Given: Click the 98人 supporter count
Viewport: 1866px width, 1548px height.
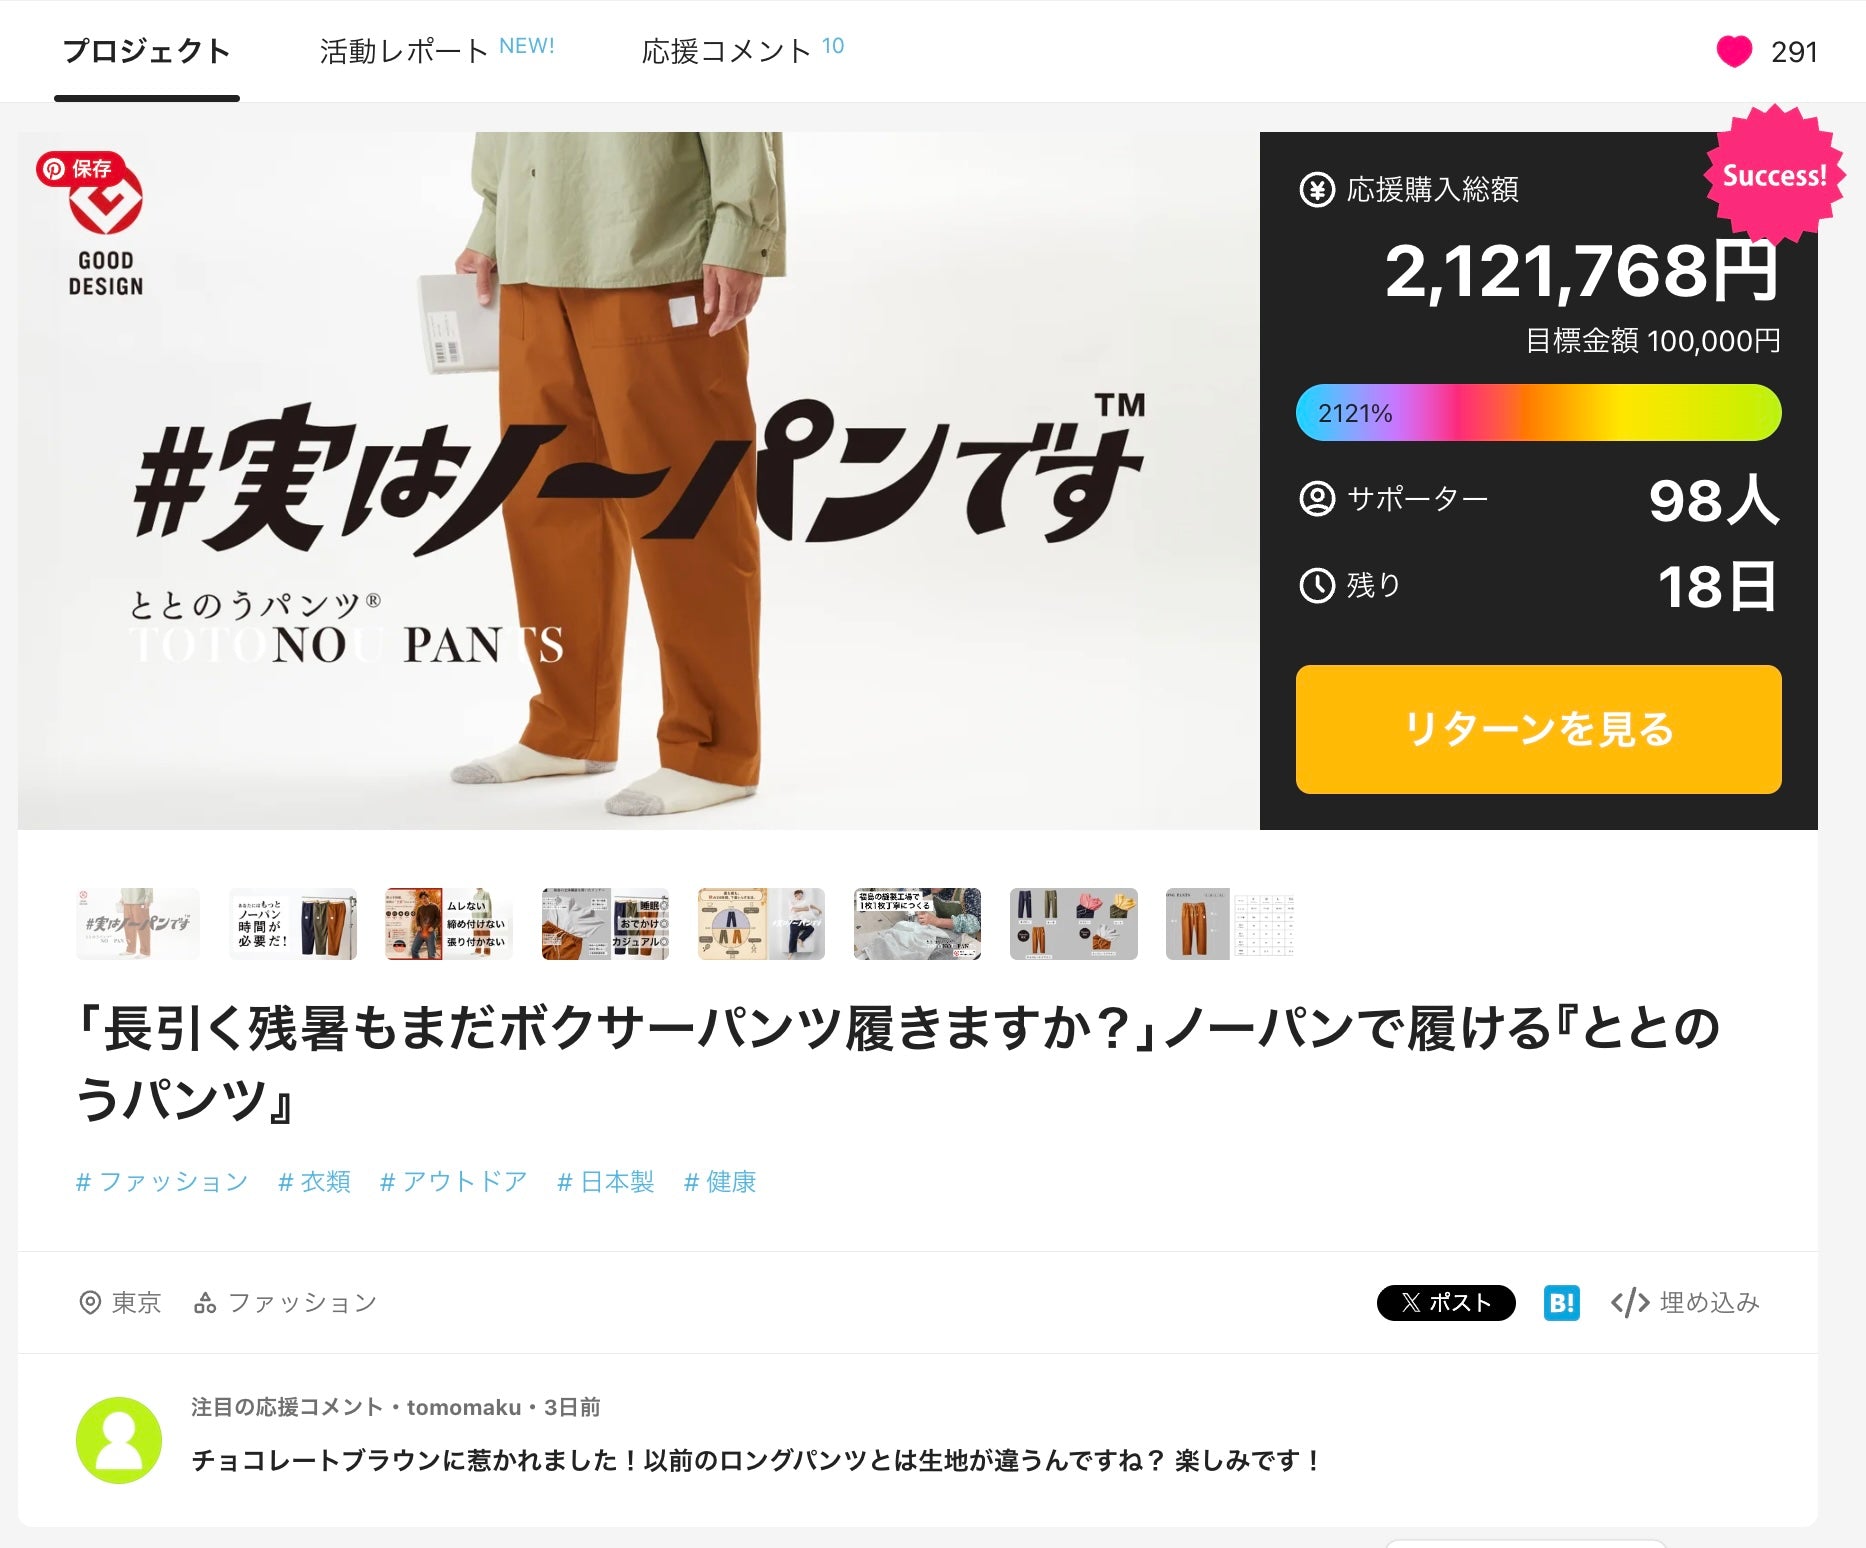Looking at the screenshot, I should click(1714, 500).
